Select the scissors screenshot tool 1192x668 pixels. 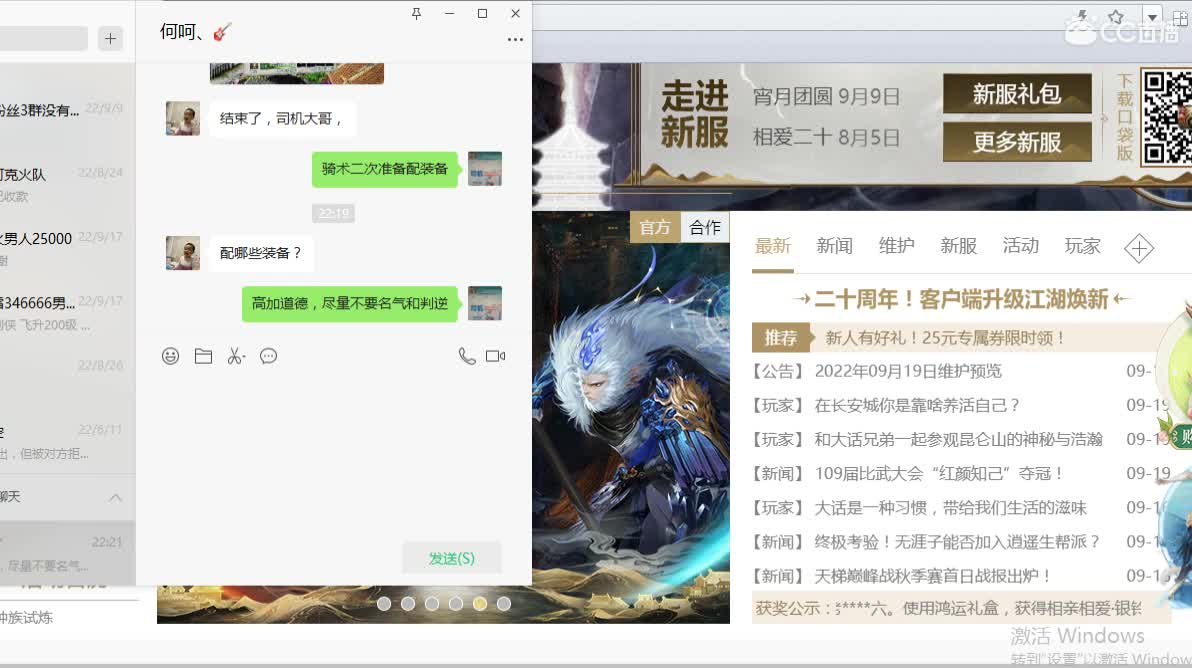pos(236,356)
